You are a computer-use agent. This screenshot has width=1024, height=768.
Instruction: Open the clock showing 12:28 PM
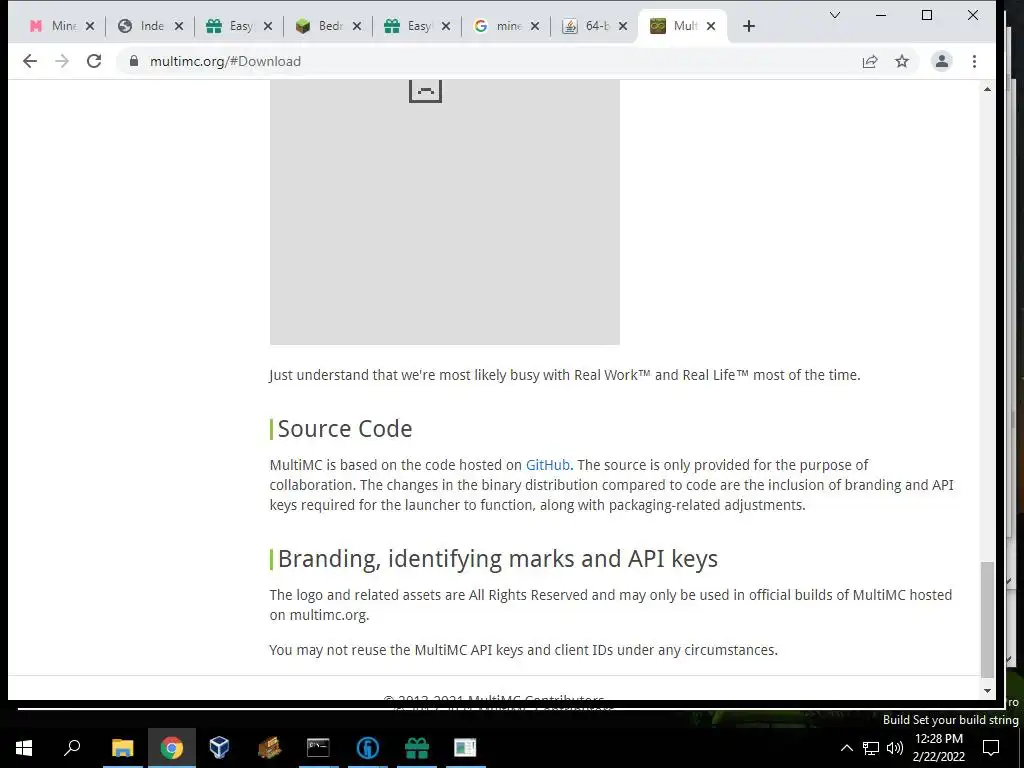pos(938,748)
